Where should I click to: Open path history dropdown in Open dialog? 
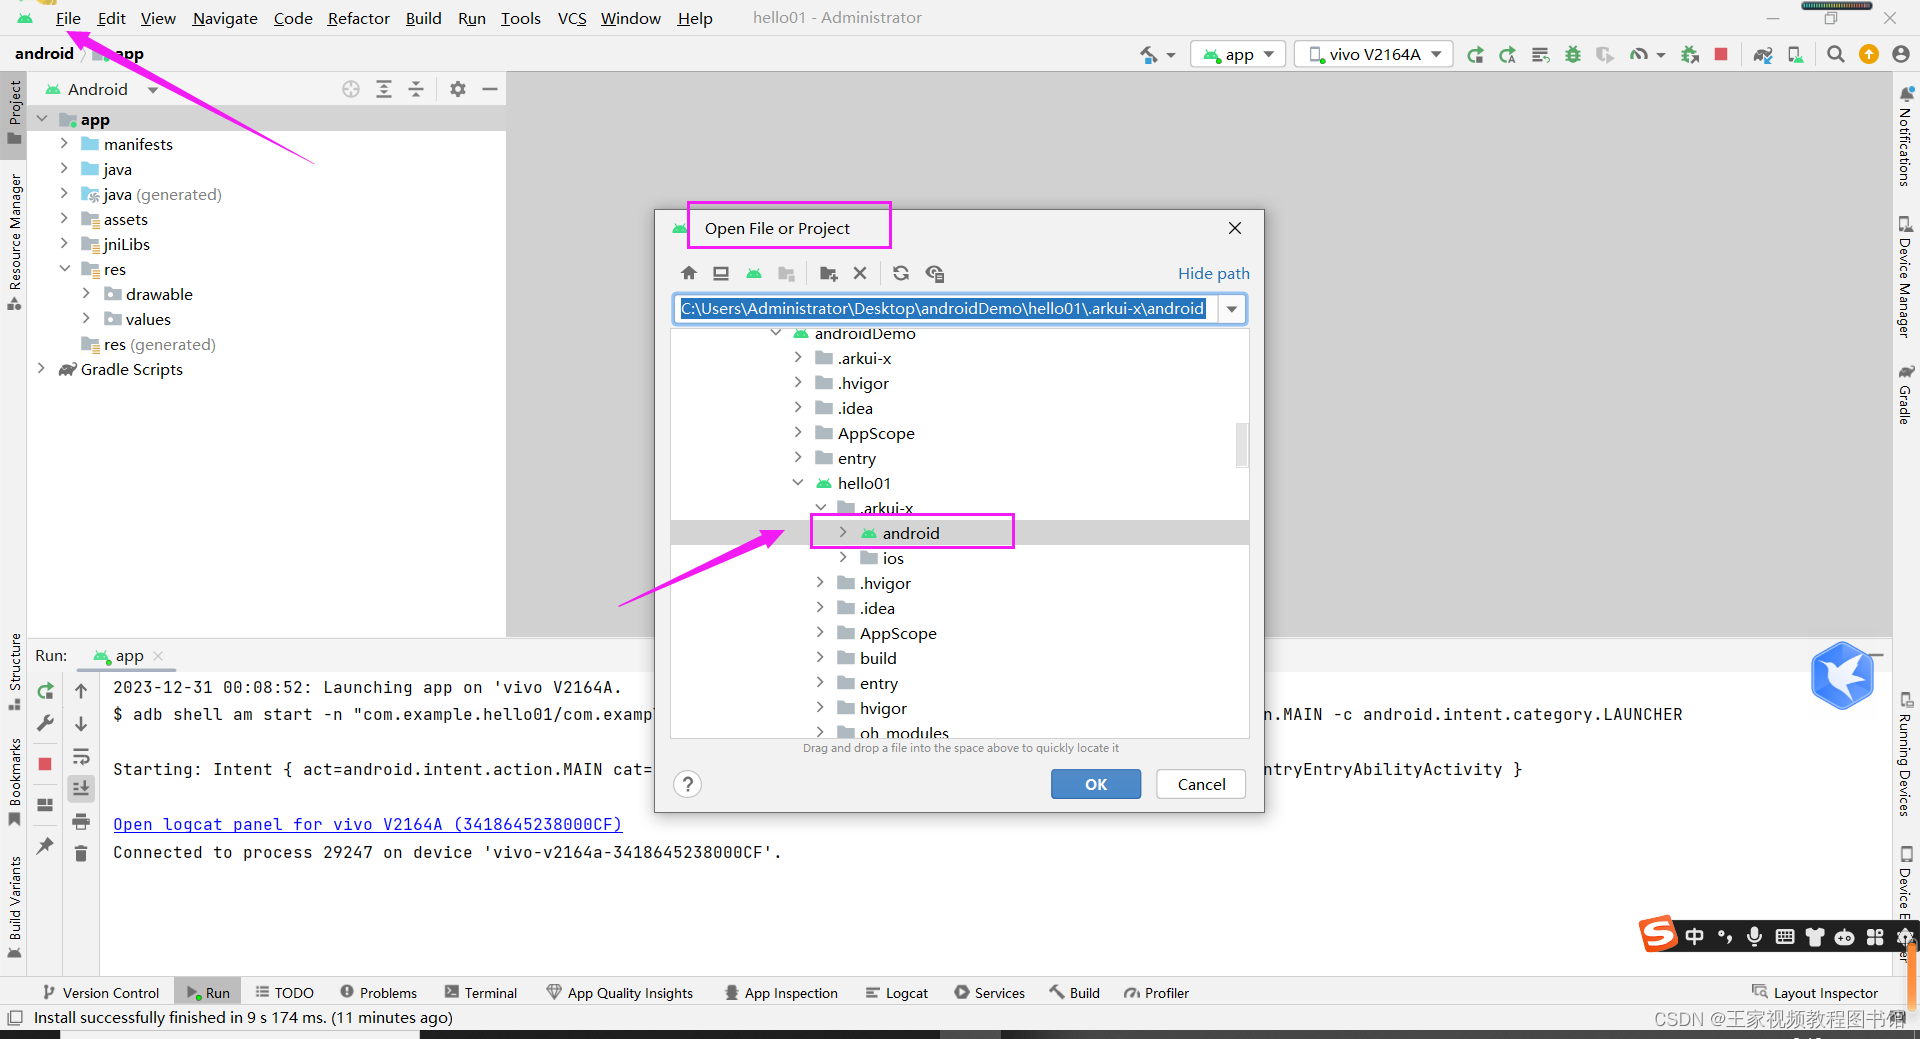click(1232, 309)
